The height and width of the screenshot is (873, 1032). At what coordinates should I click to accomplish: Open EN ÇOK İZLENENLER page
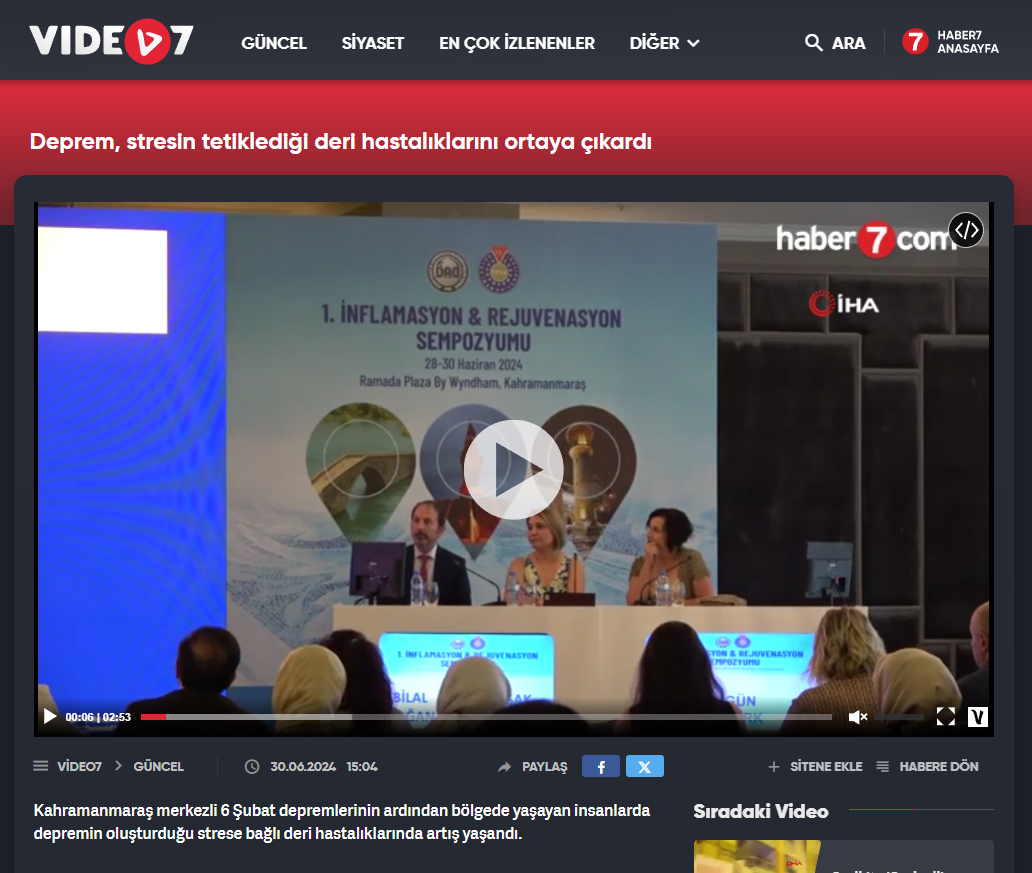coord(516,43)
